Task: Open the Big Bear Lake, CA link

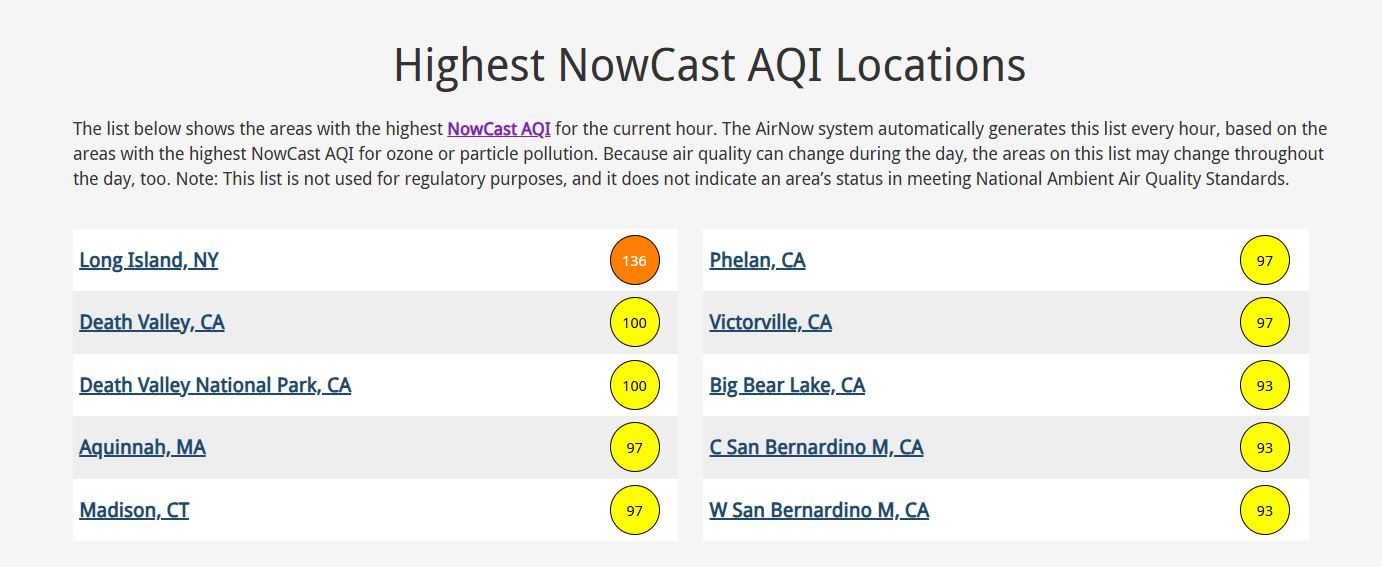Action: 787,386
